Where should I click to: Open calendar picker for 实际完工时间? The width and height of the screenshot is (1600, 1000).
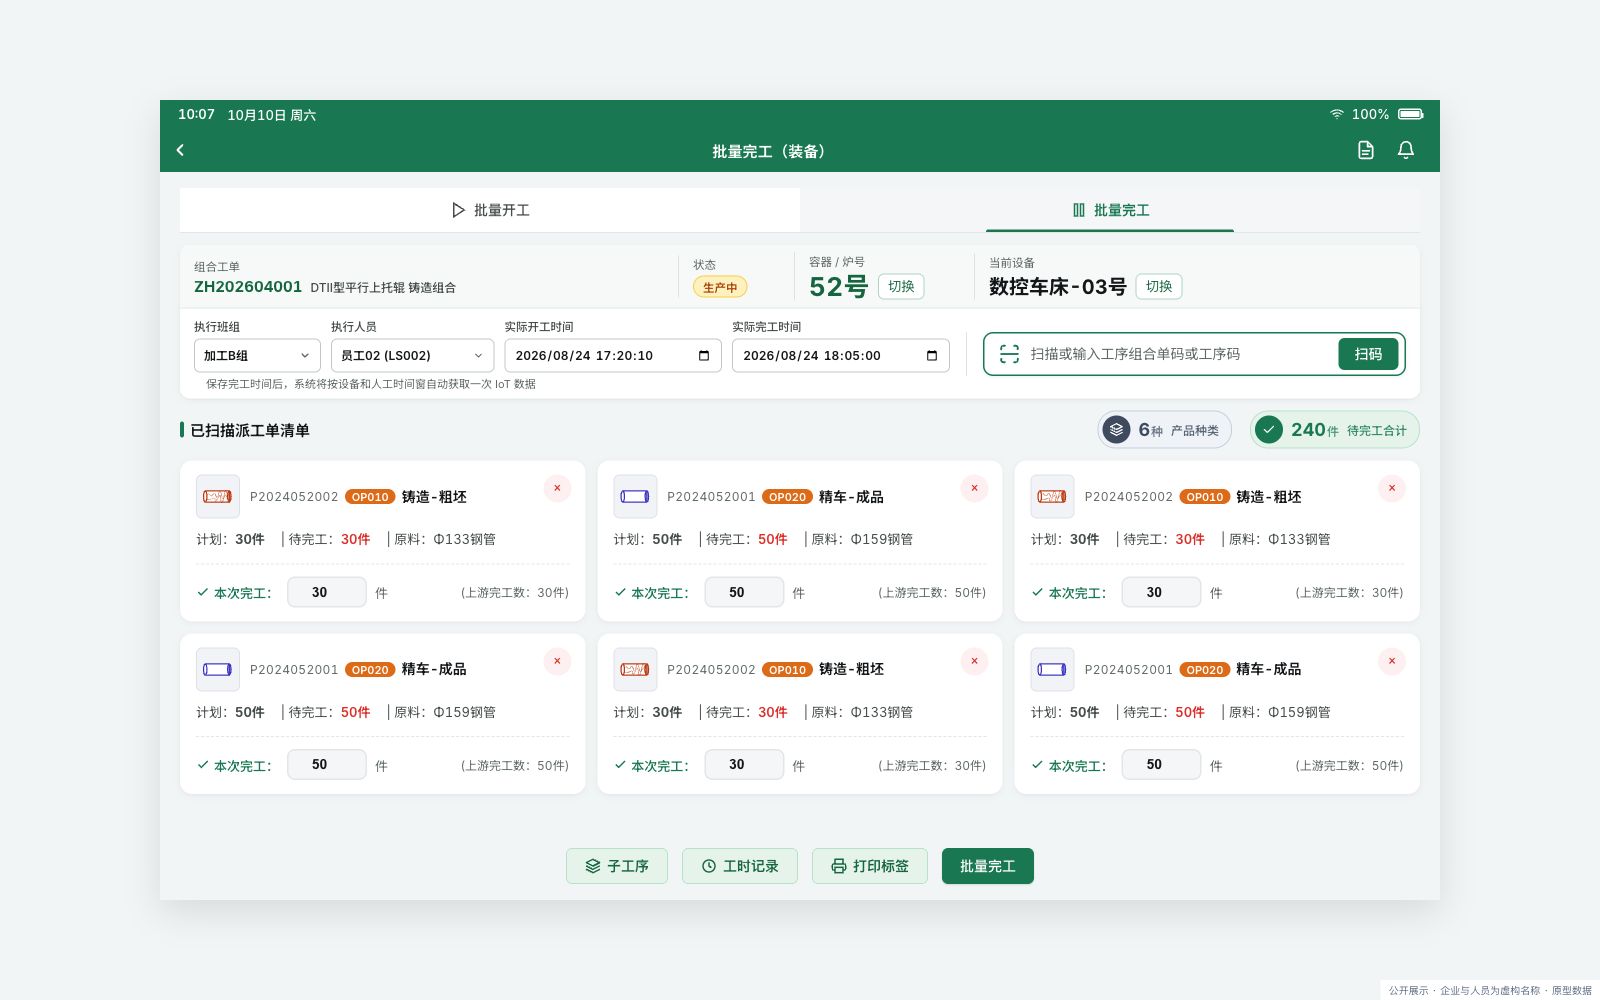932,356
